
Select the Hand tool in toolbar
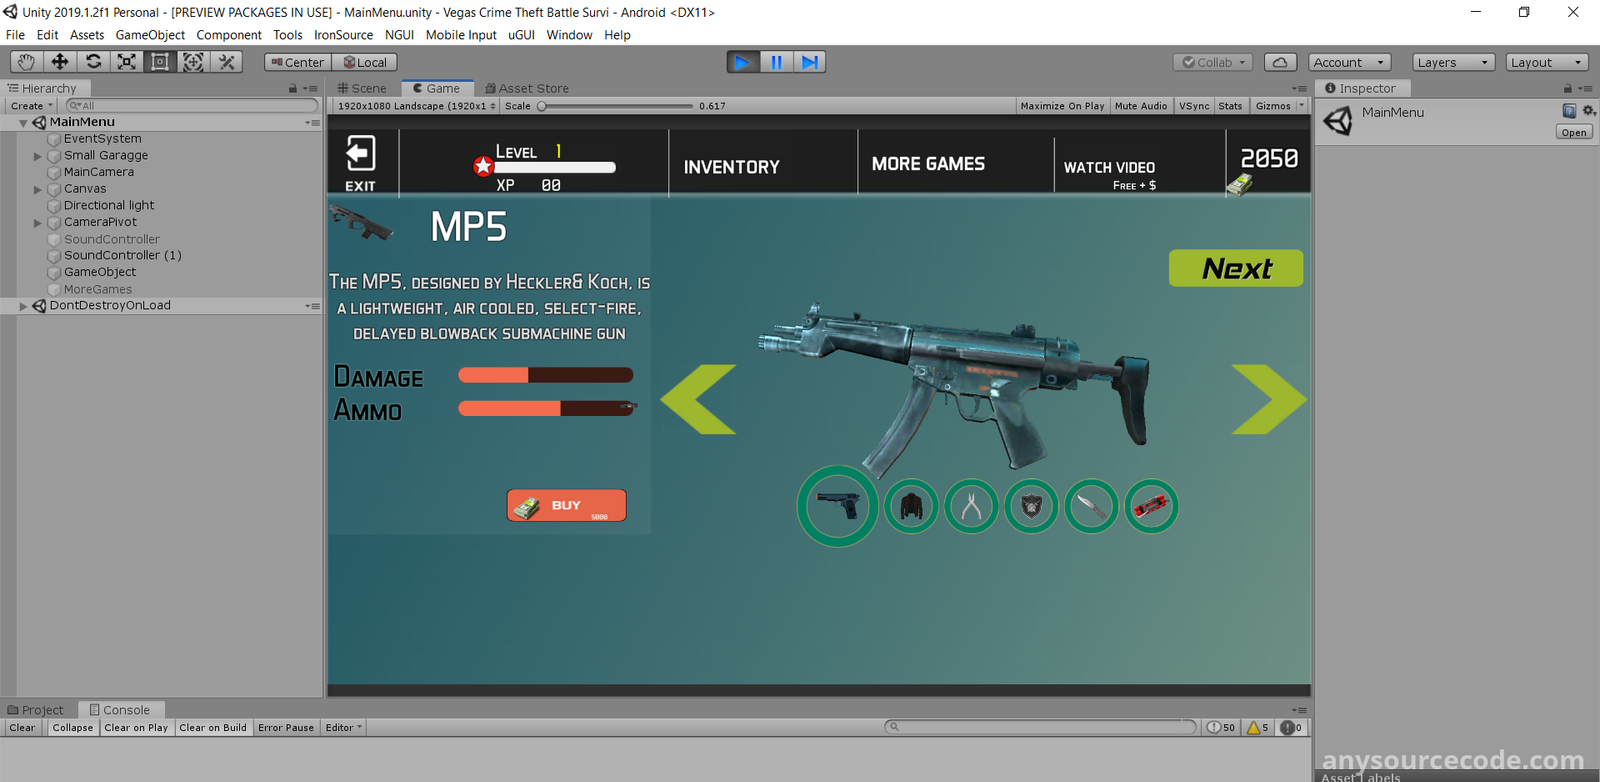pos(26,62)
